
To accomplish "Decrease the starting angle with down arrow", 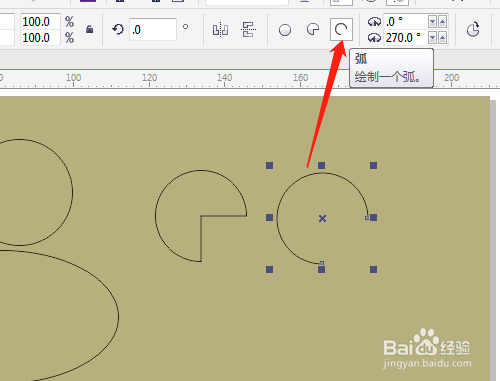I will click(432, 22).
